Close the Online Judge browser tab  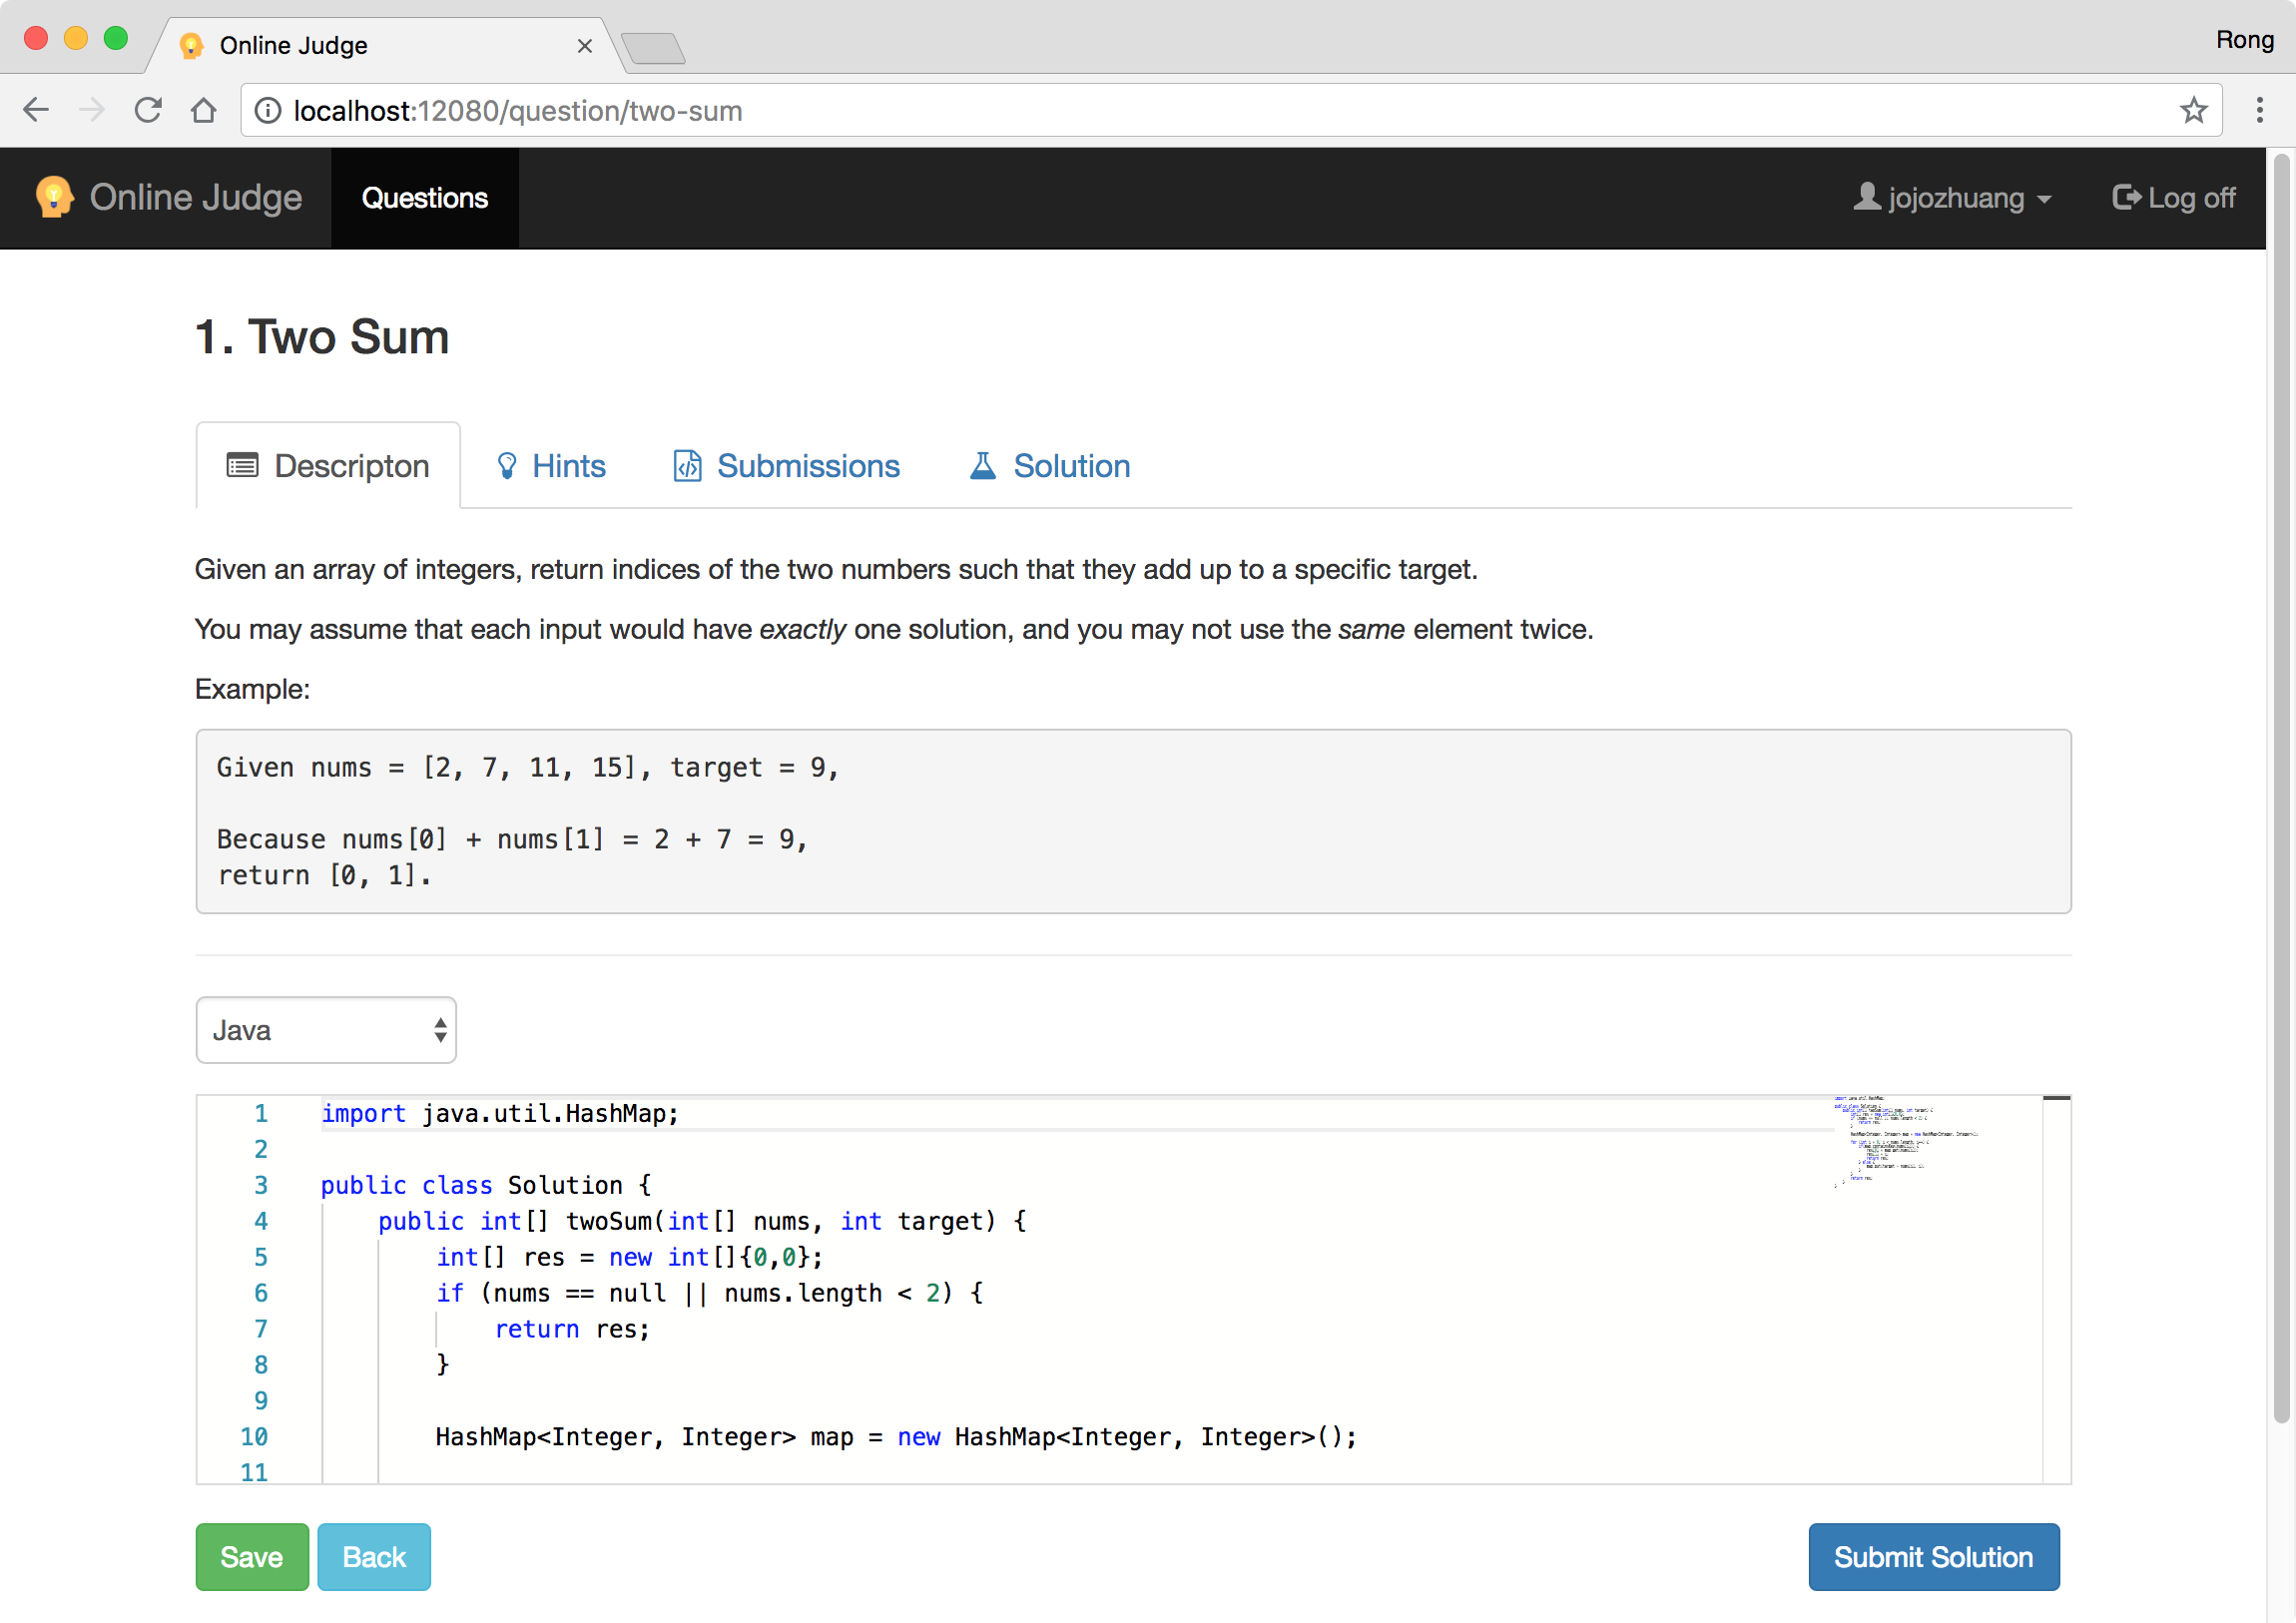pyautogui.click(x=585, y=46)
